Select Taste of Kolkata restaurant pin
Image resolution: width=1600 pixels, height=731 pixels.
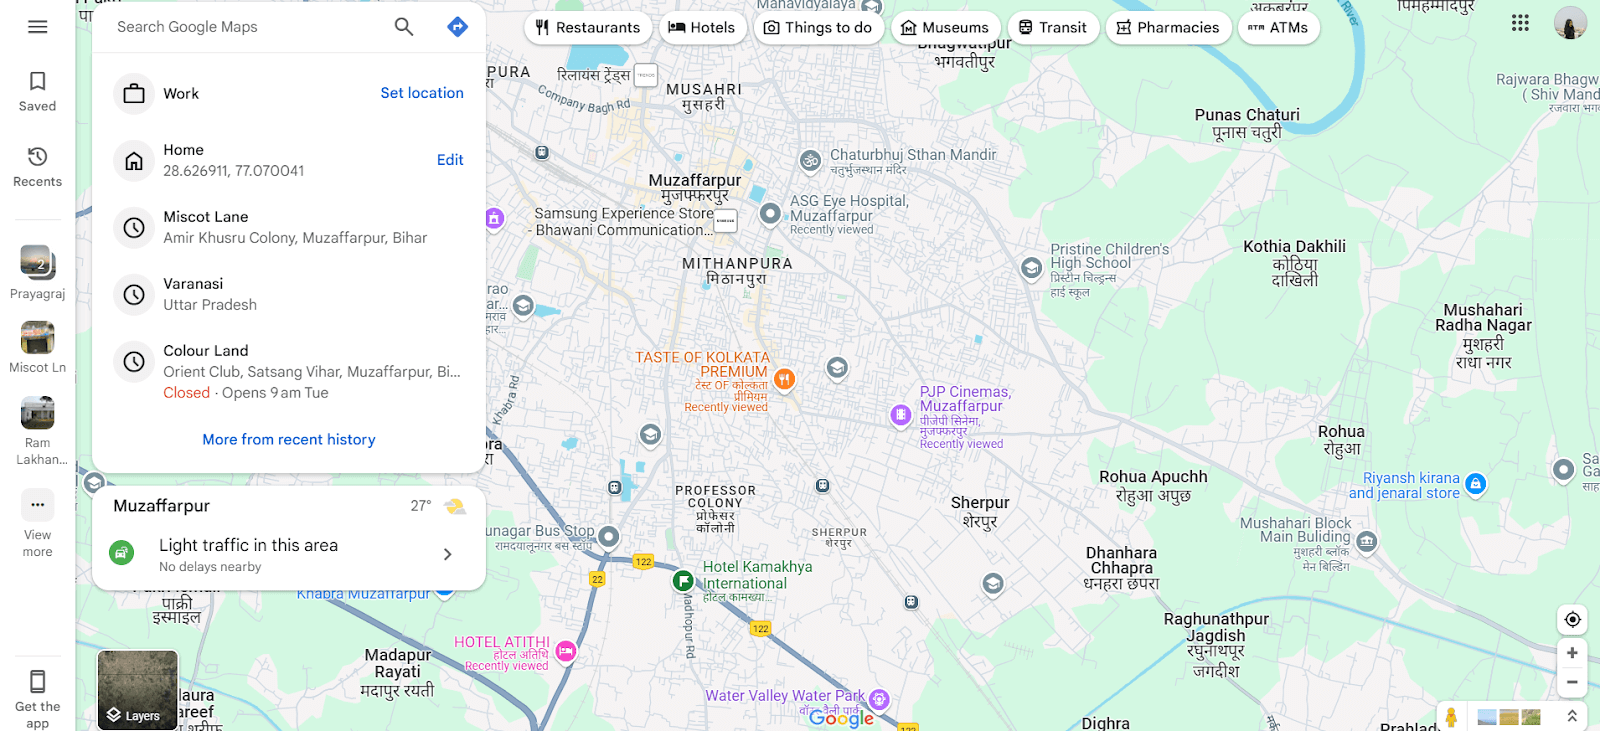785,379
